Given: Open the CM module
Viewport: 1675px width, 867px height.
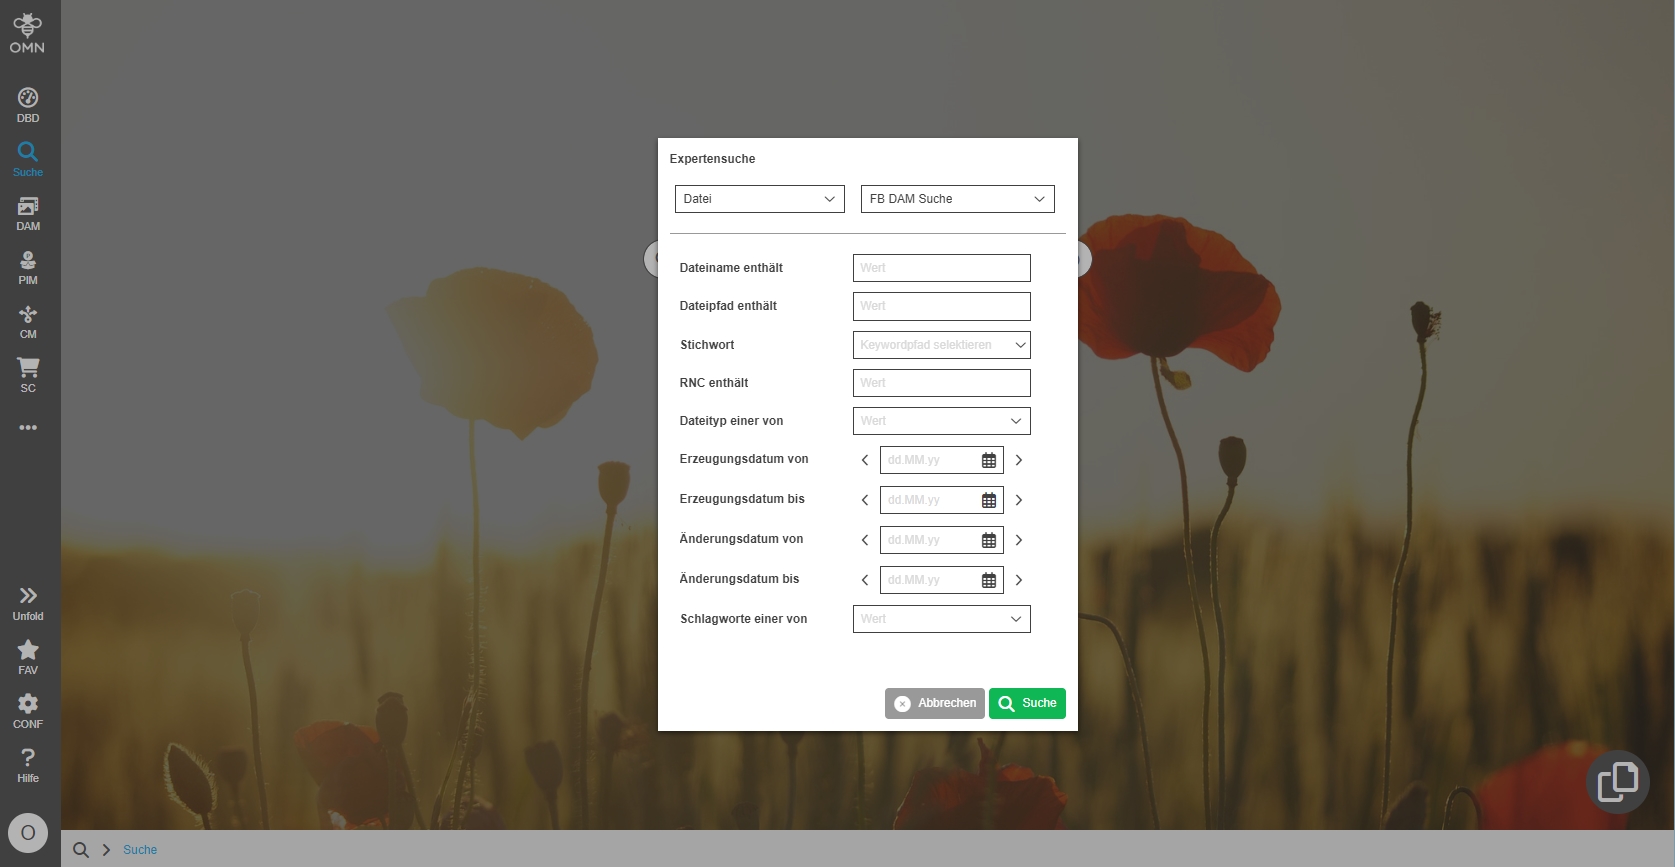Looking at the screenshot, I should 28,321.
